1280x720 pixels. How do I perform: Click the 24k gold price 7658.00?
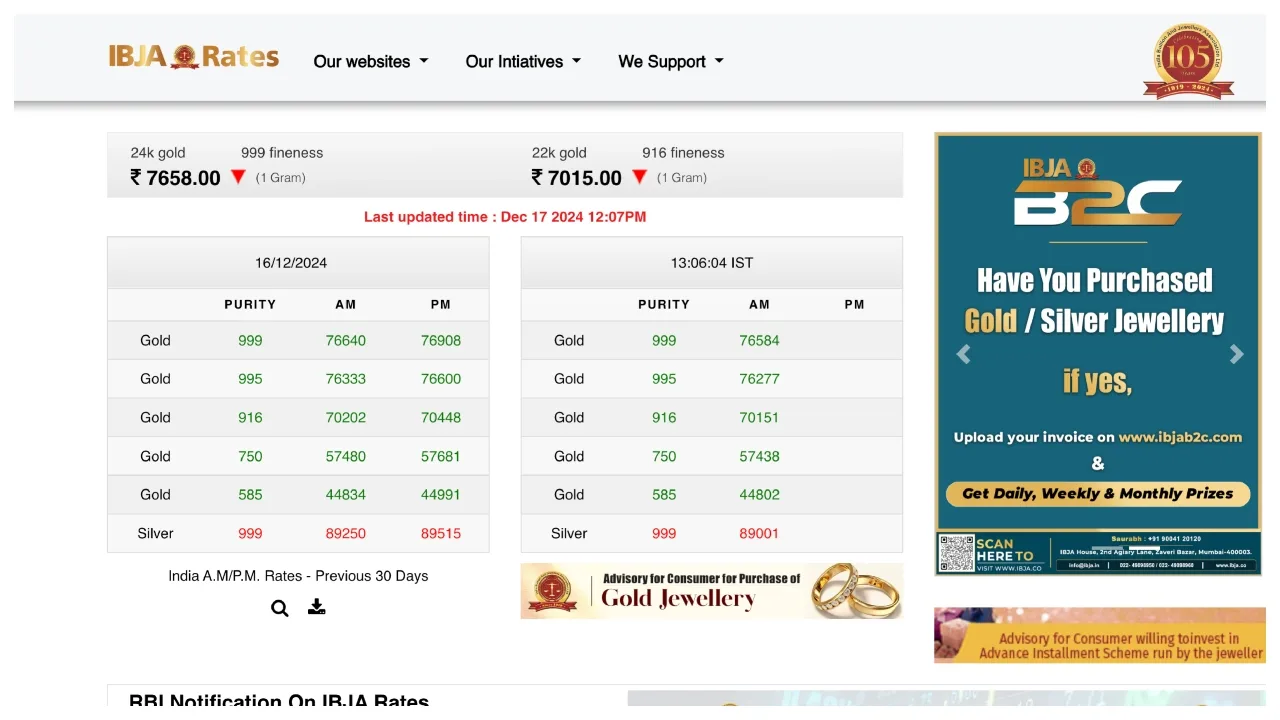(175, 178)
